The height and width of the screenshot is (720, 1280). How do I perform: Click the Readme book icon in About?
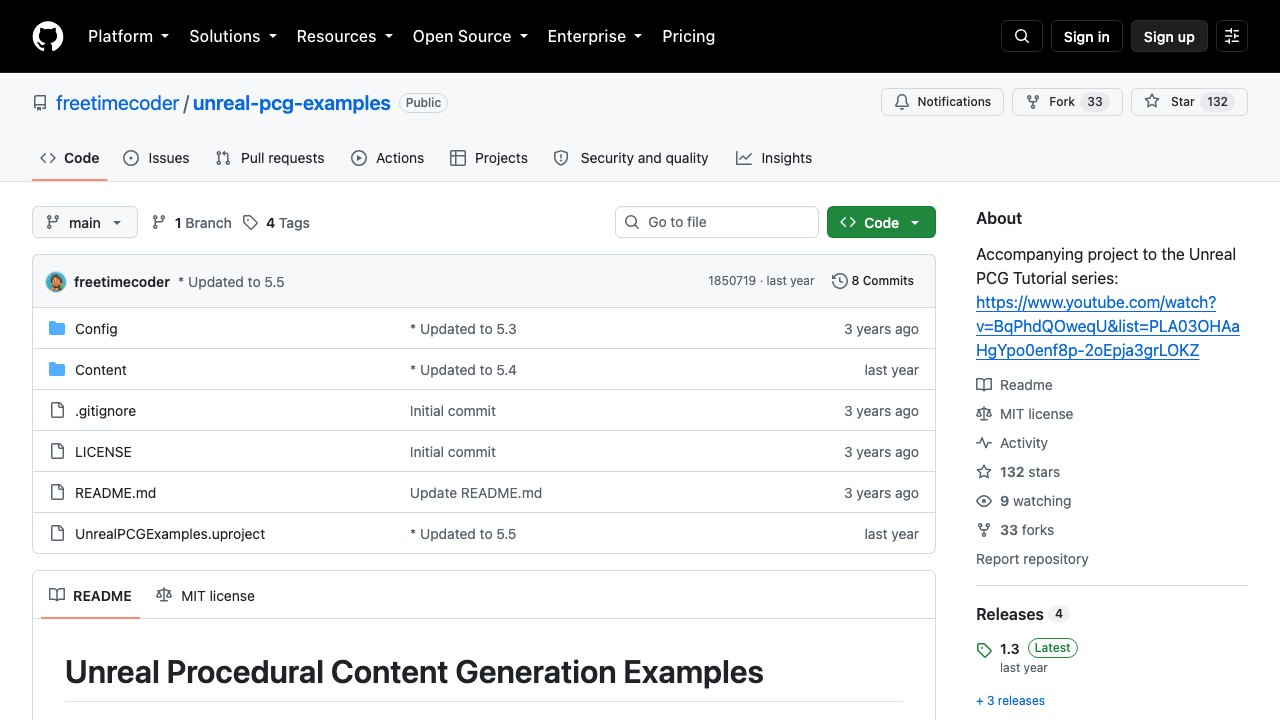pos(984,385)
